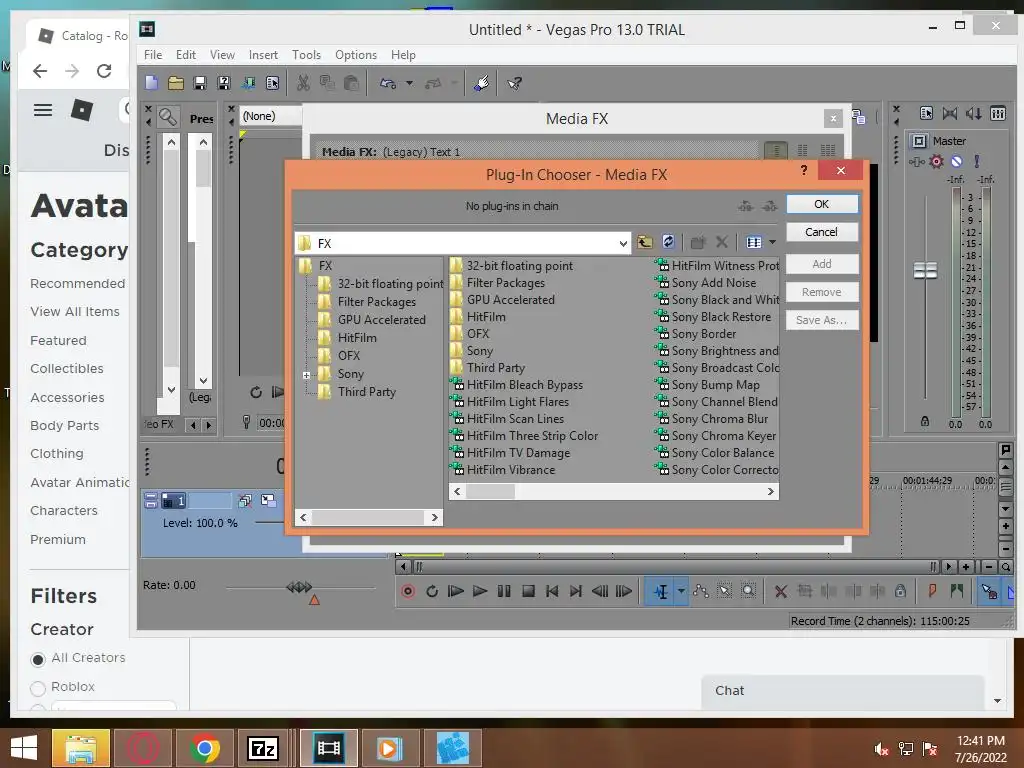Select the Roblox creator radio button
Viewport: 1024px width, 768px height.
tap(38, 688)
